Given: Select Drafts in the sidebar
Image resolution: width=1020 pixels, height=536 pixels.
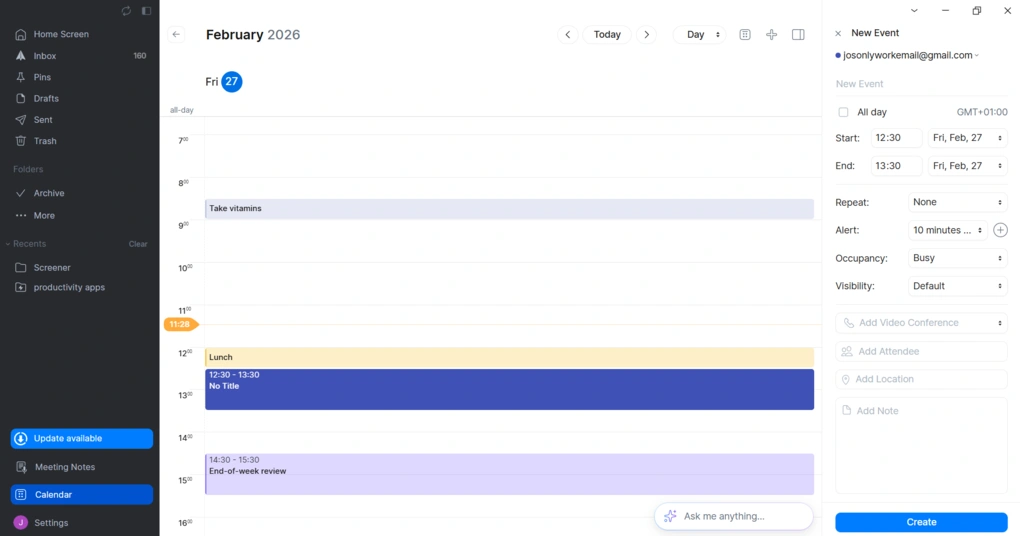Looking at the screenshot, I should [x=46, y=98].
